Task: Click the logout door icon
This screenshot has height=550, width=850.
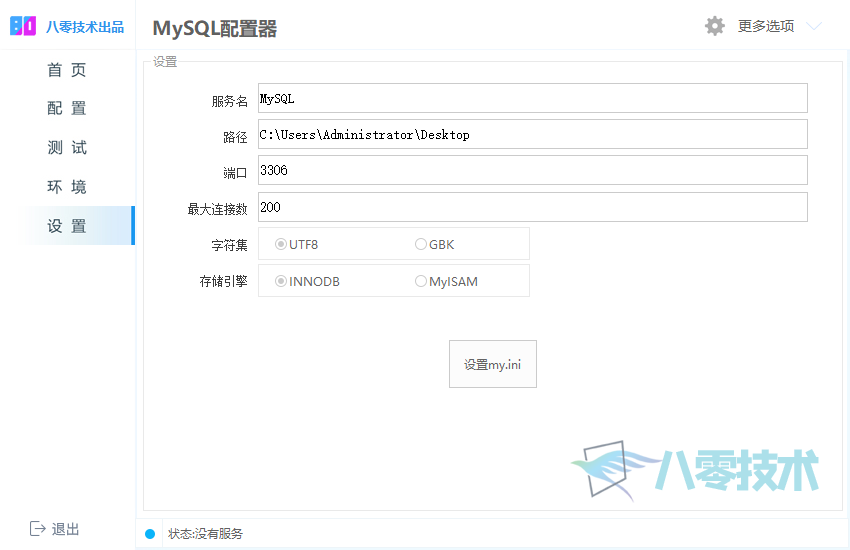Action: [38, 528]
